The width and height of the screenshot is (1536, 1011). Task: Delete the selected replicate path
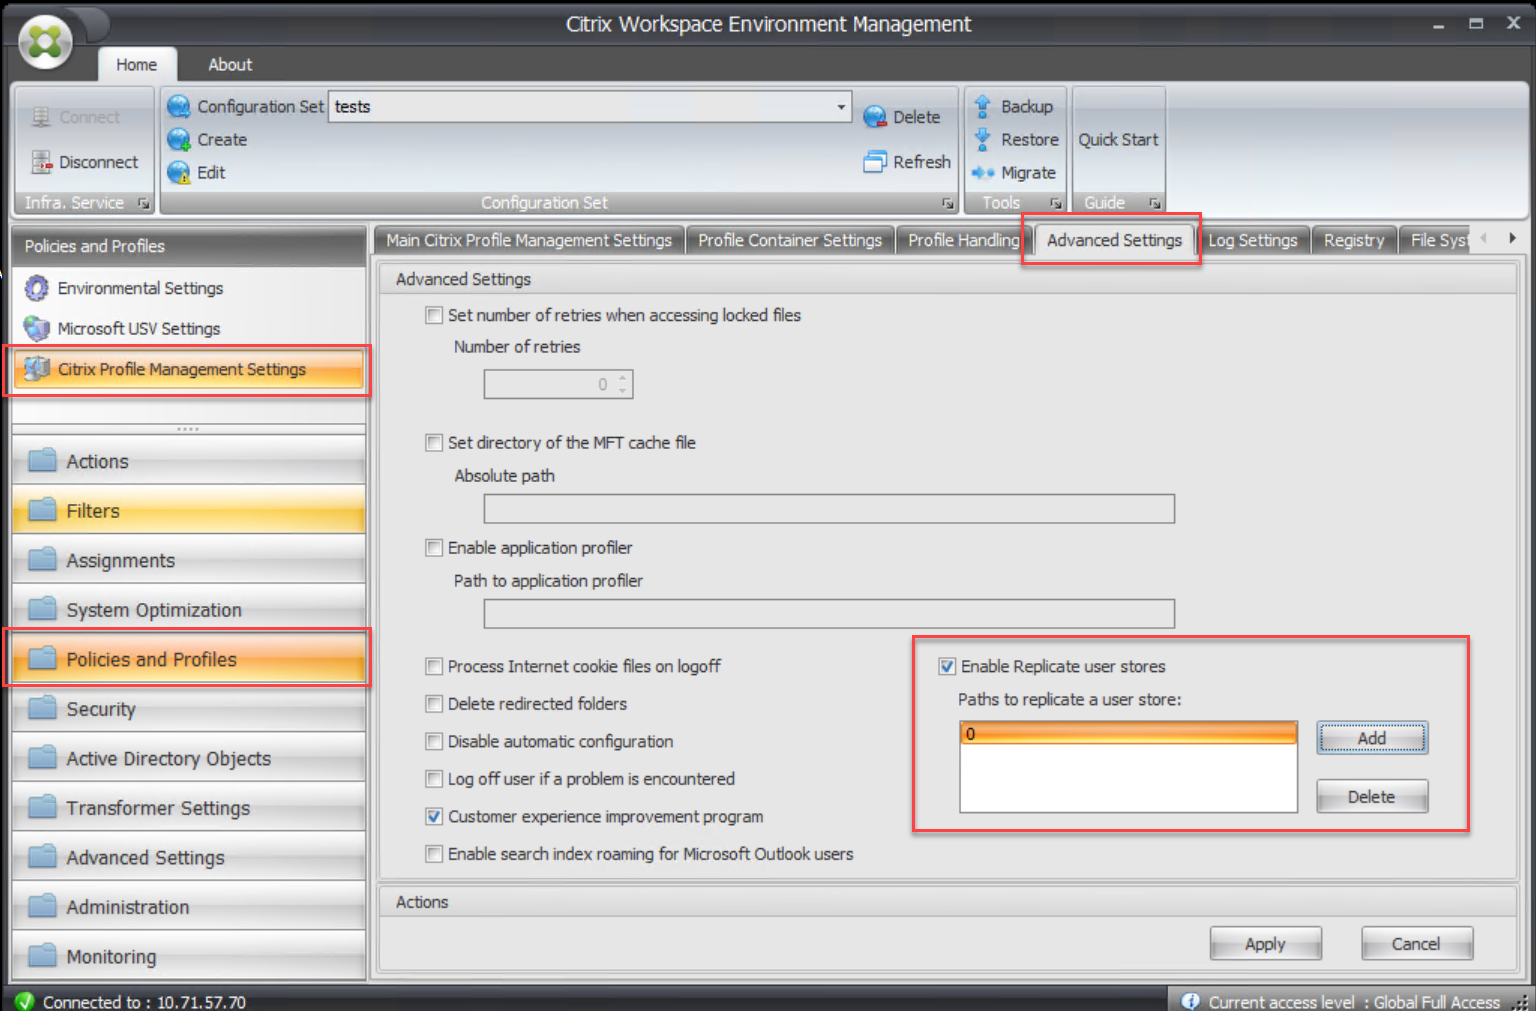pos(1372,797)
